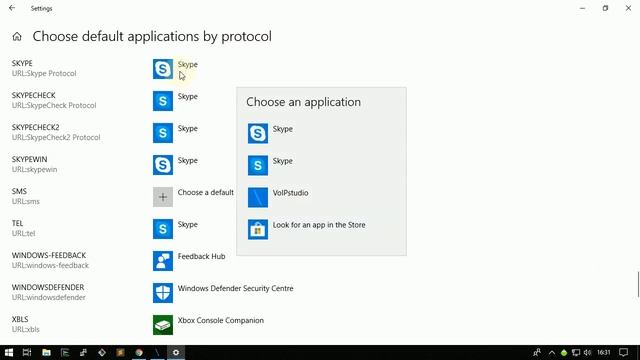Open the VoIPstudio app on the taskbar
The height and width of the screenshot is (360, 640).
[157, 352]
